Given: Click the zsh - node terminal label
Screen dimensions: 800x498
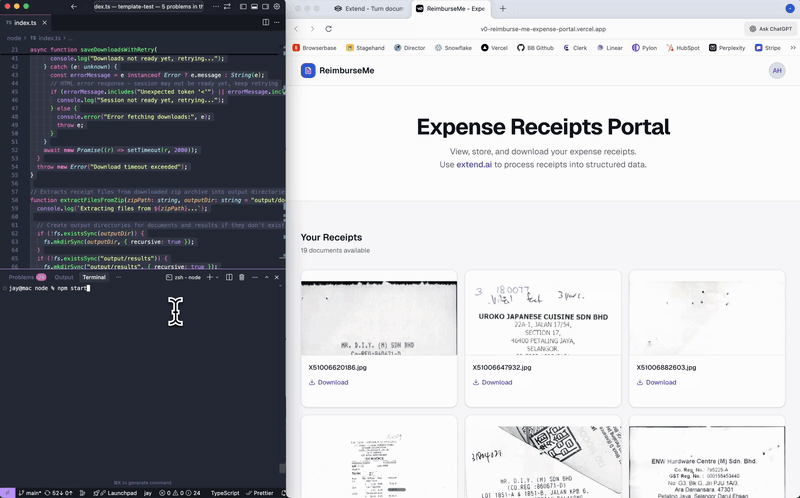Looking at the screenshot, I should (x=184, y=277).
